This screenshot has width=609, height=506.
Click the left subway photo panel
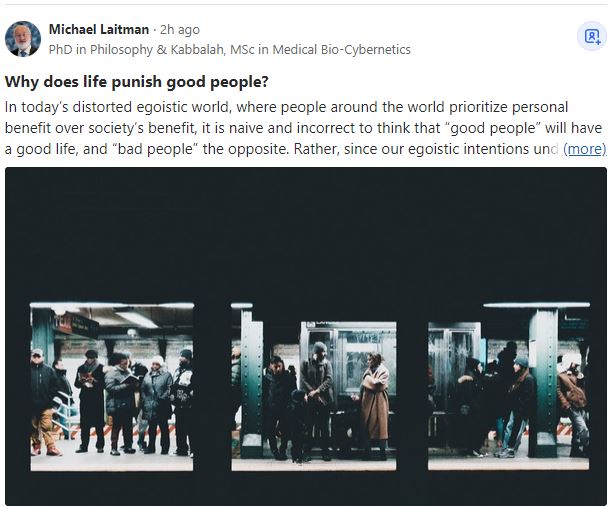pyautogui.click(x=112, y=387)
